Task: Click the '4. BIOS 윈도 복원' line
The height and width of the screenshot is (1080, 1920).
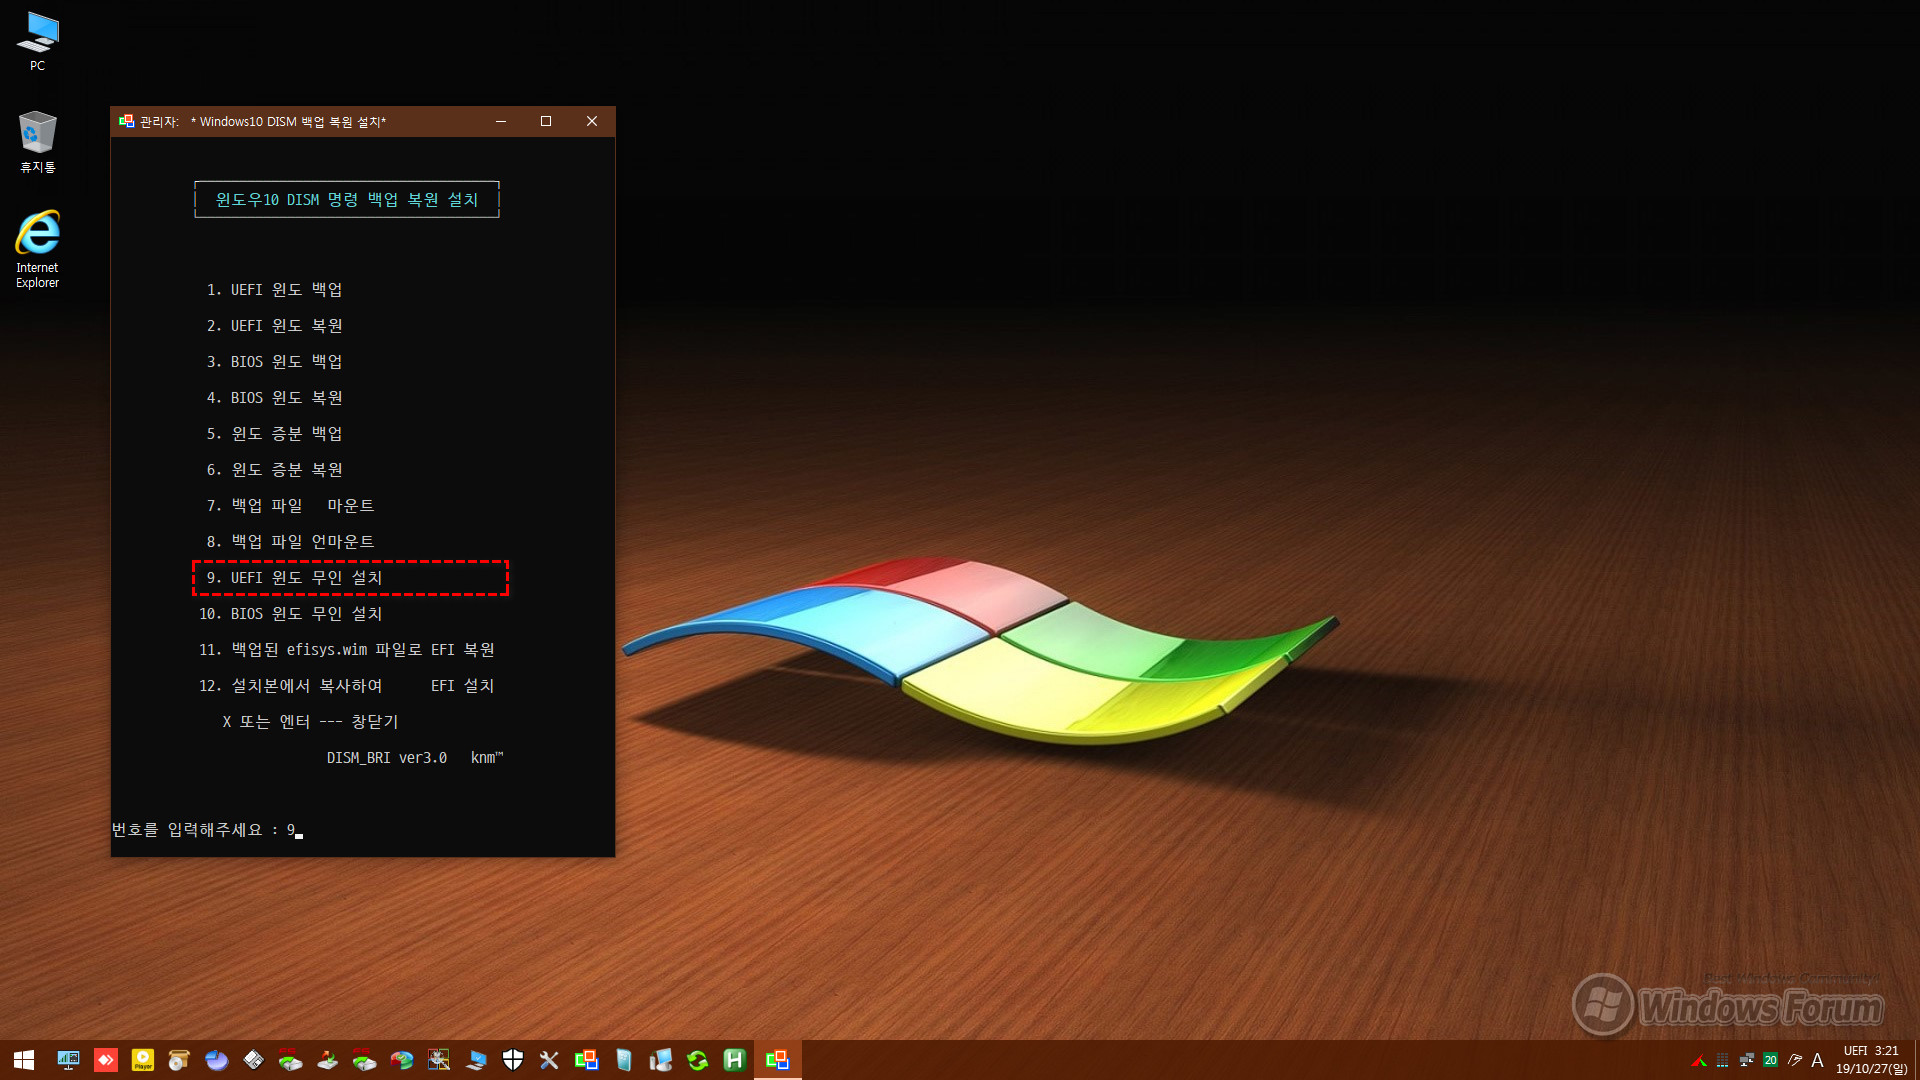Action: pos(274,398)
